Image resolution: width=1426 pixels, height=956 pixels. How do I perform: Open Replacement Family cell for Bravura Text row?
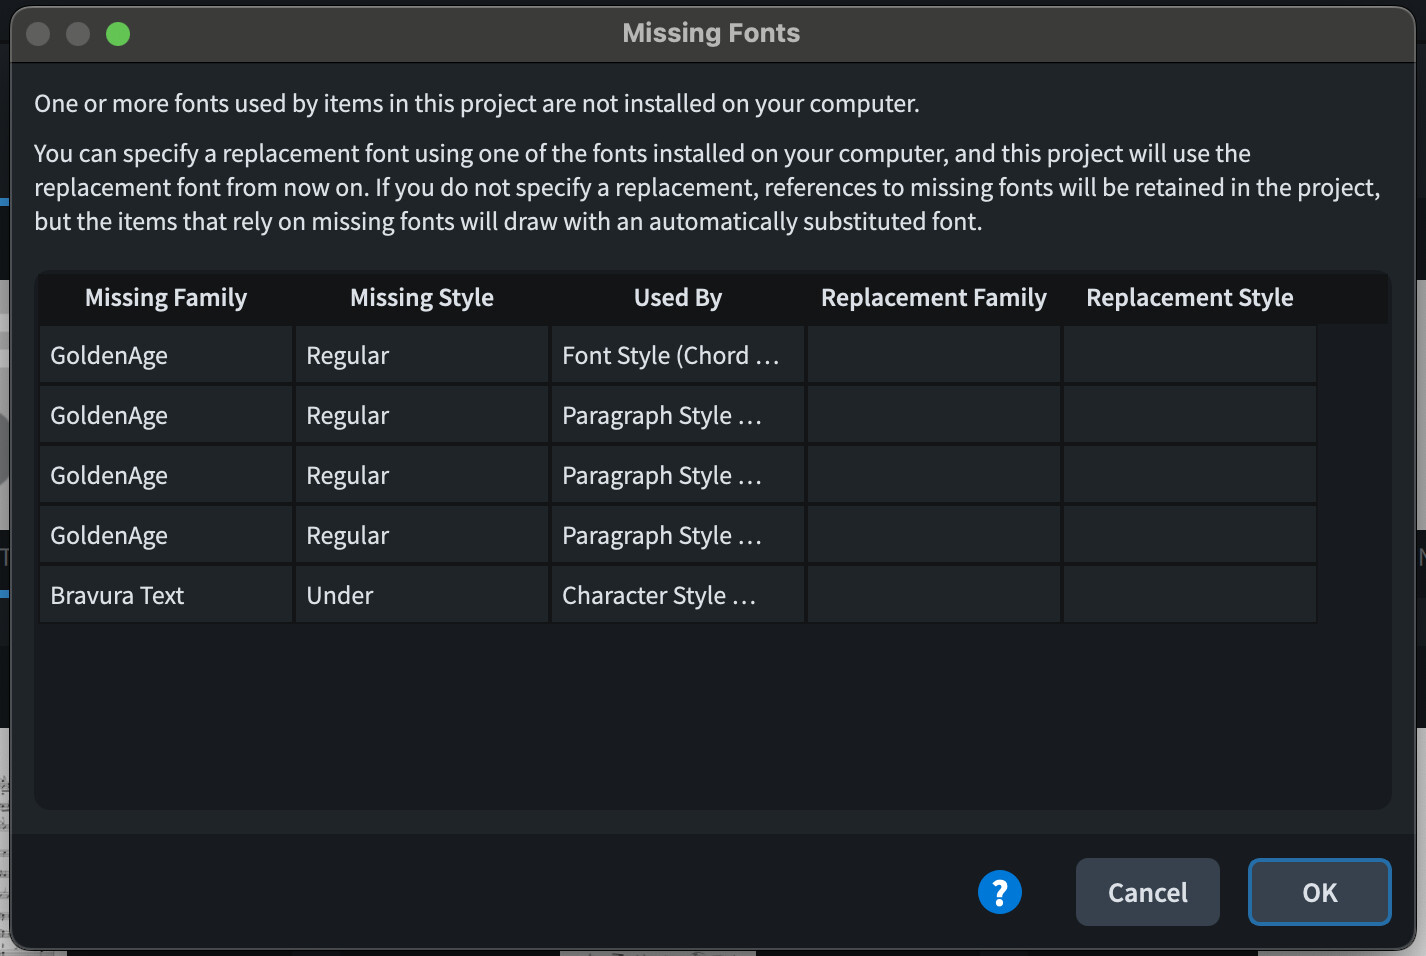point(934,595)
